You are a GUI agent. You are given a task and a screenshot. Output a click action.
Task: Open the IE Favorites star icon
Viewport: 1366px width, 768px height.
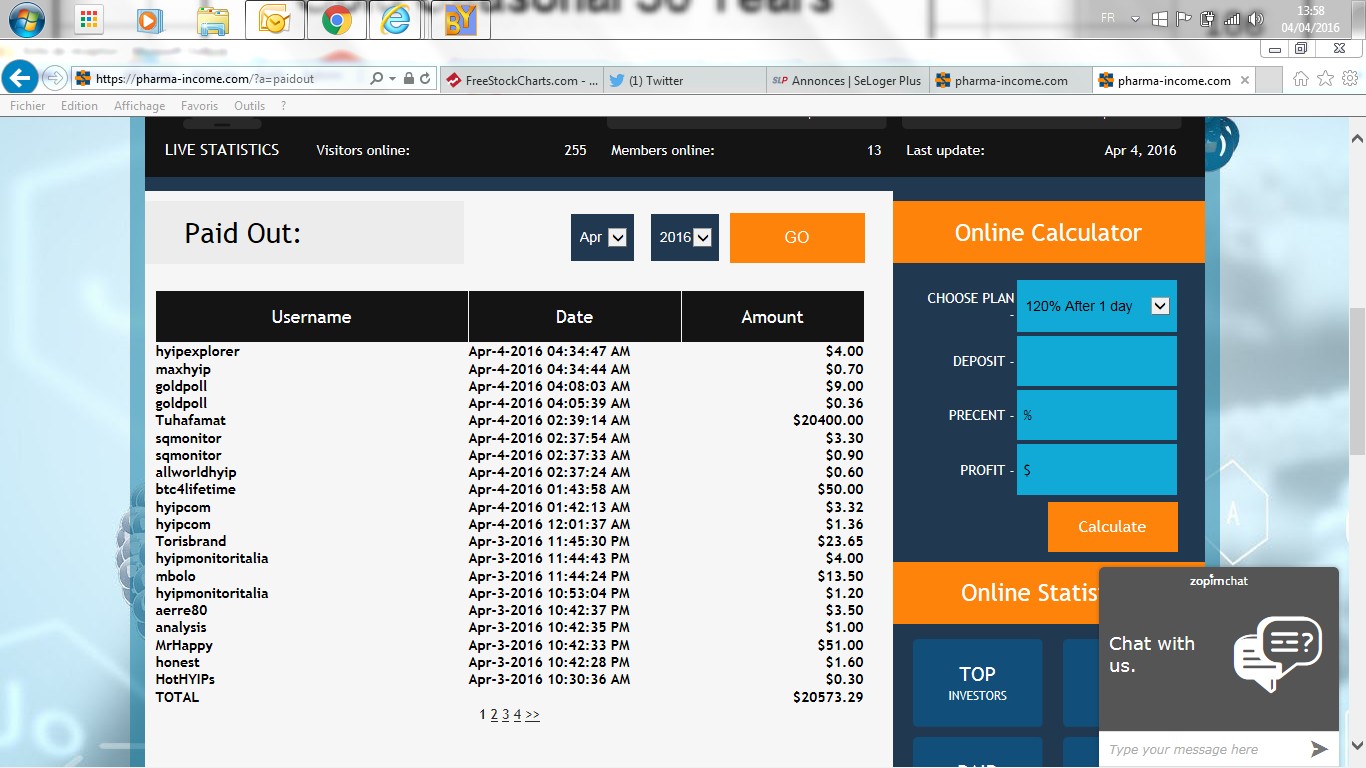tap(1325, 79)
